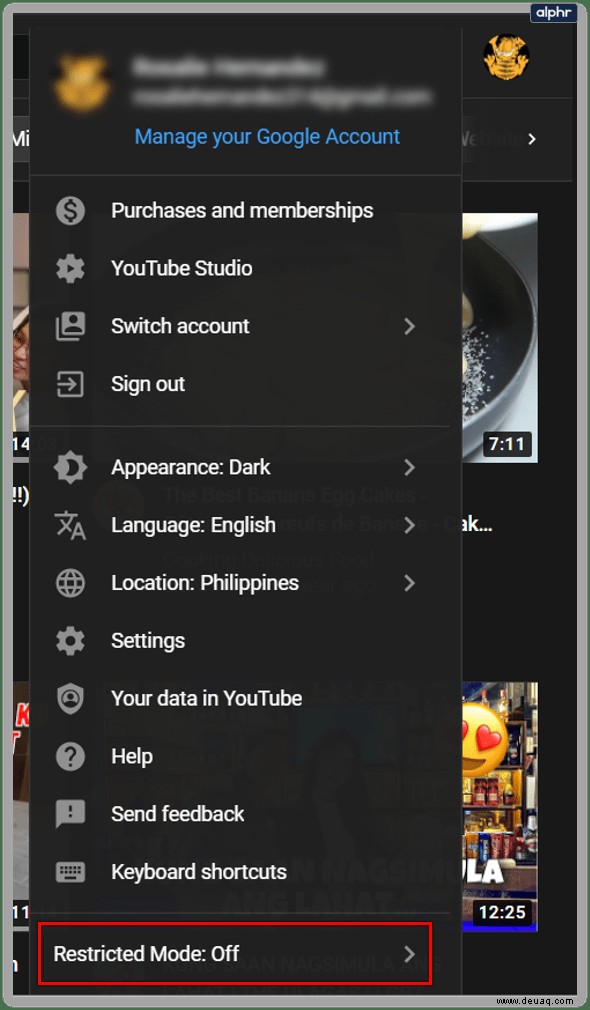Click the Sign out arrow icon
The image size is (590, 1010).
tap(70, 385)
